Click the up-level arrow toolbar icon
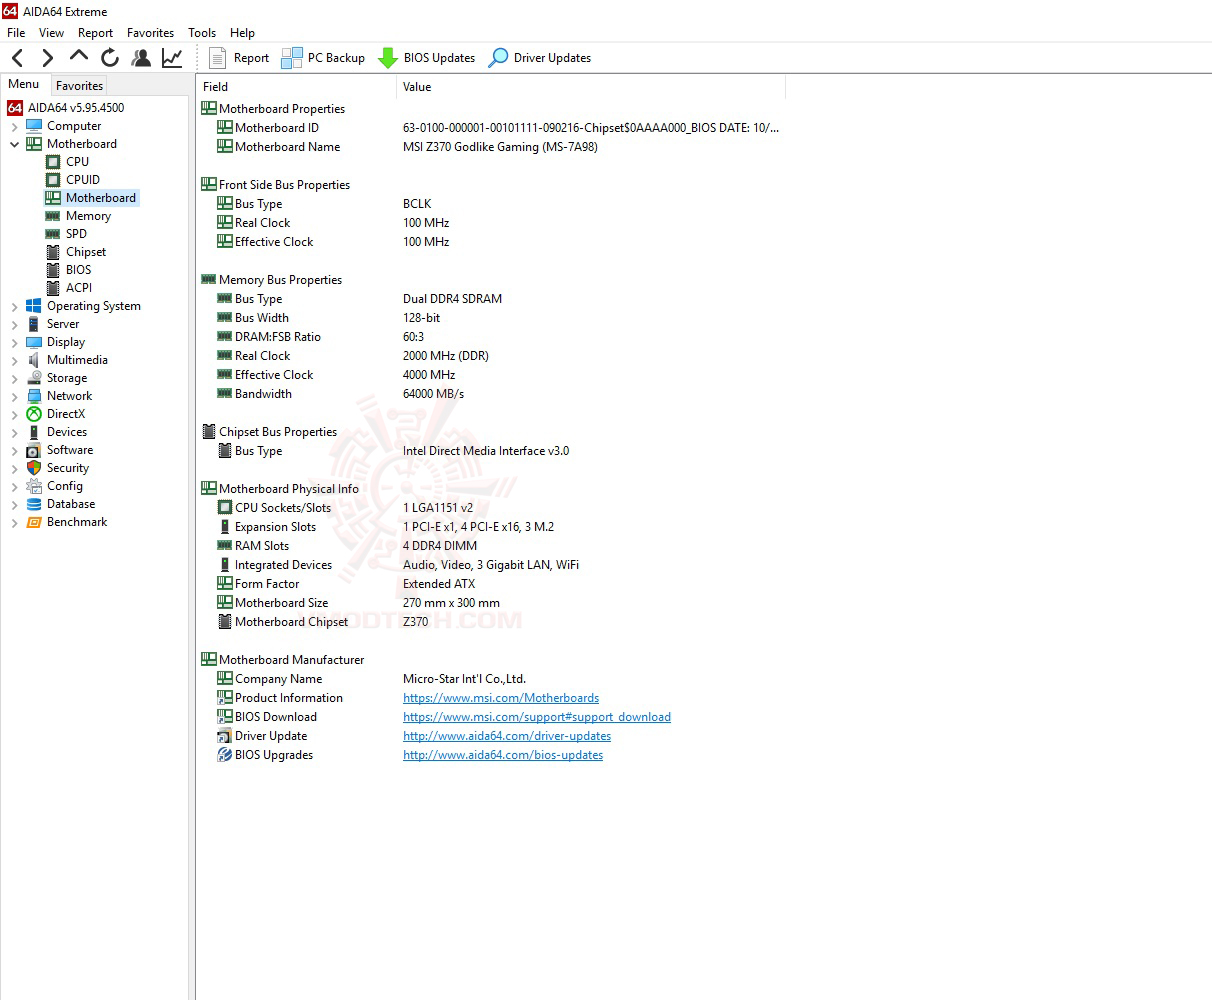Image resolution: width=1212 pixels, height=1000 pixels. point(79,57)
